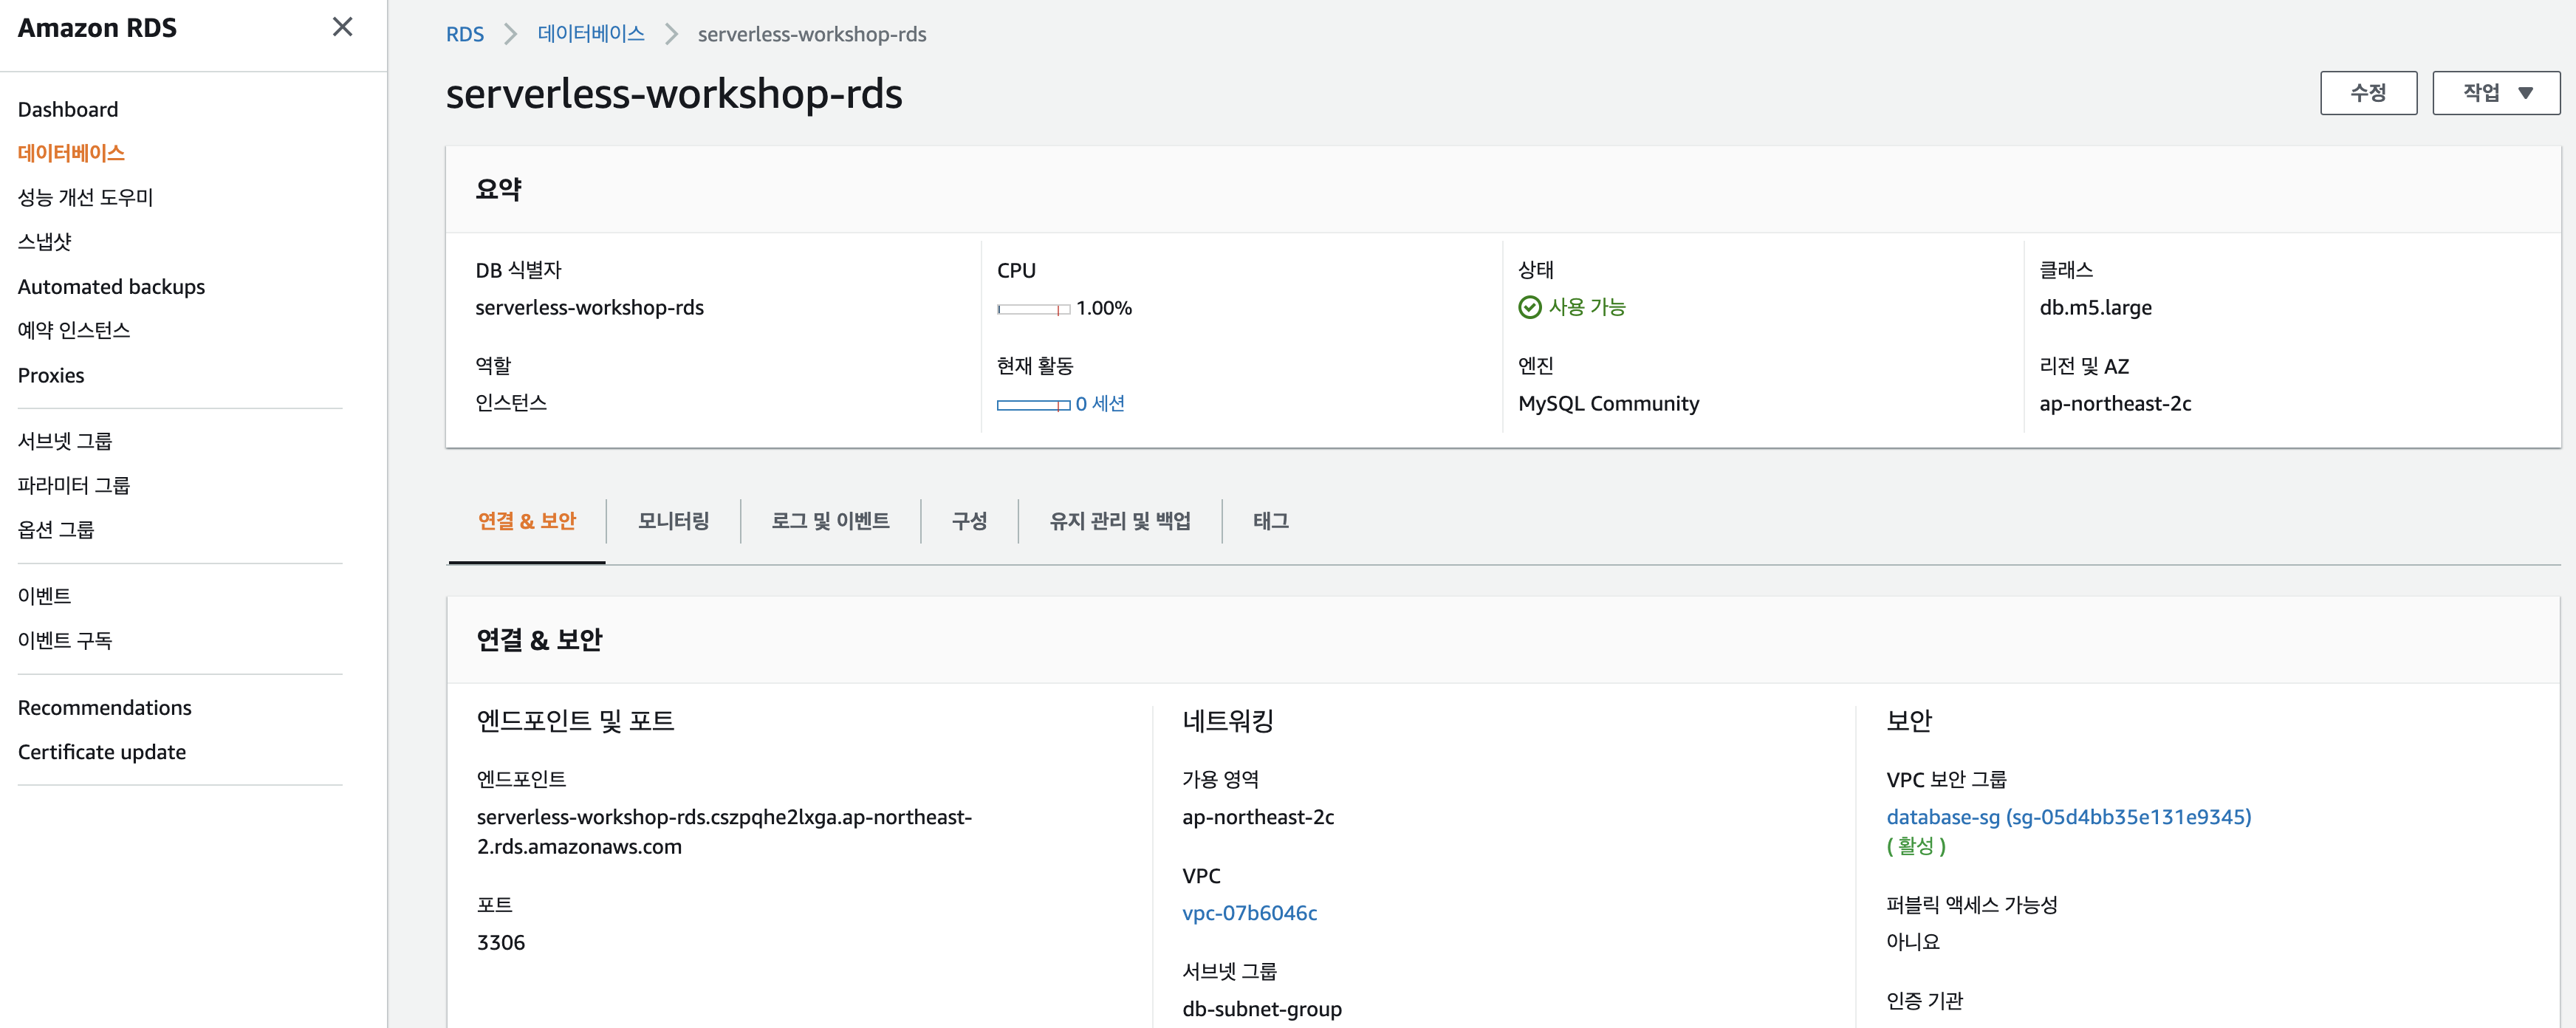Image resolution: width=2576 pixels, height=1028 pixels.
Task: Switch to the 모니터링 tab
Action: (674, 521)
